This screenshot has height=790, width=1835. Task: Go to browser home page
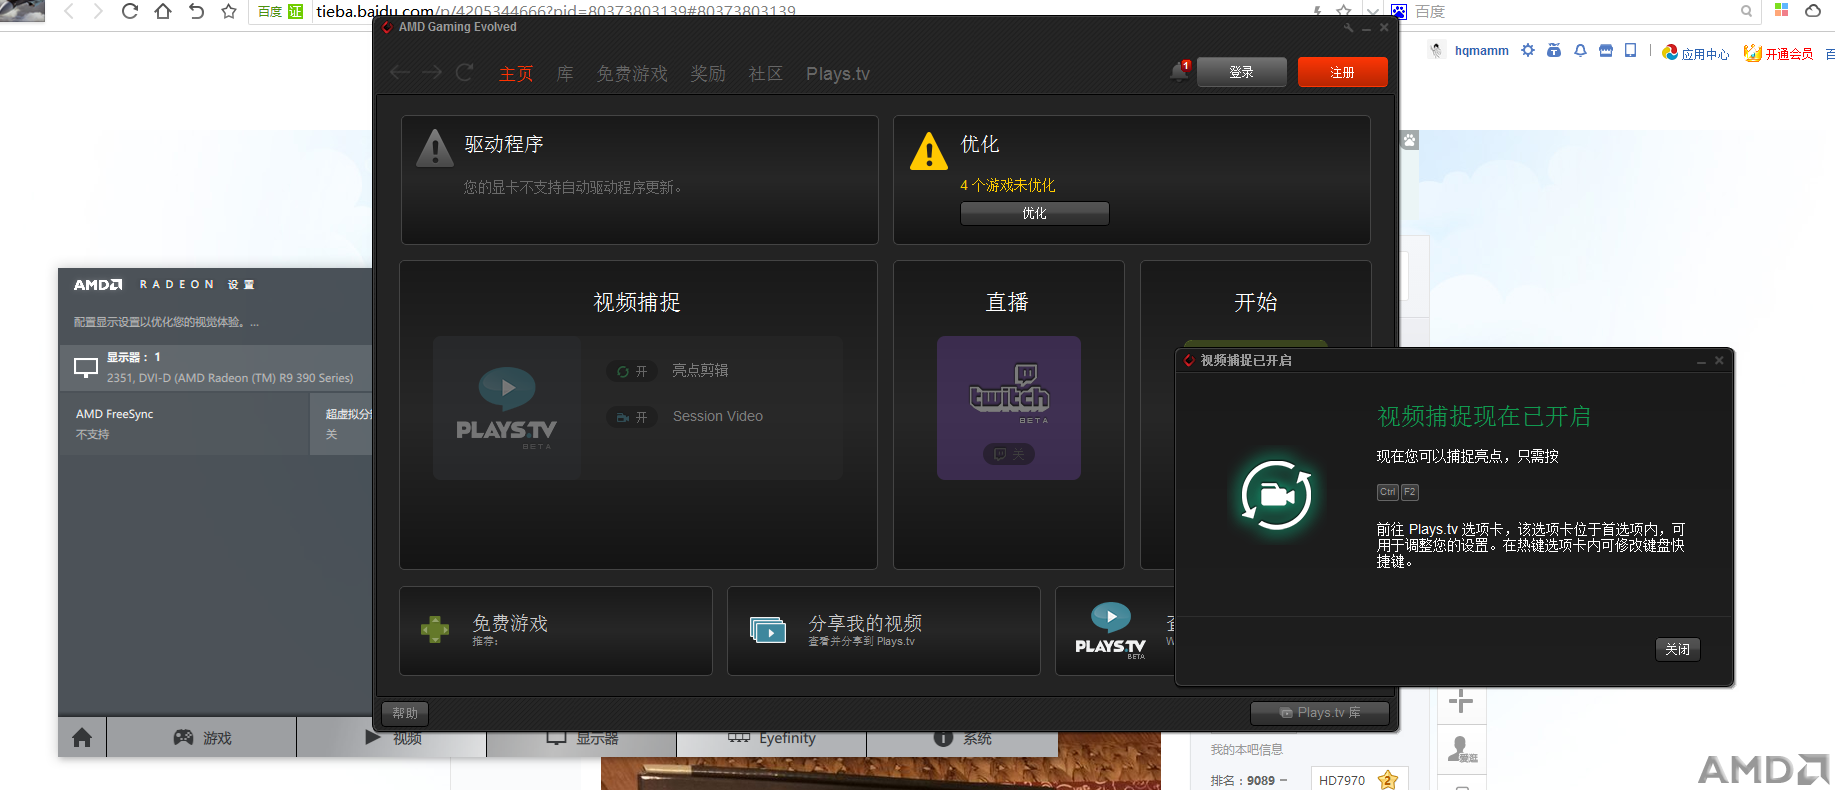[163, 12]
